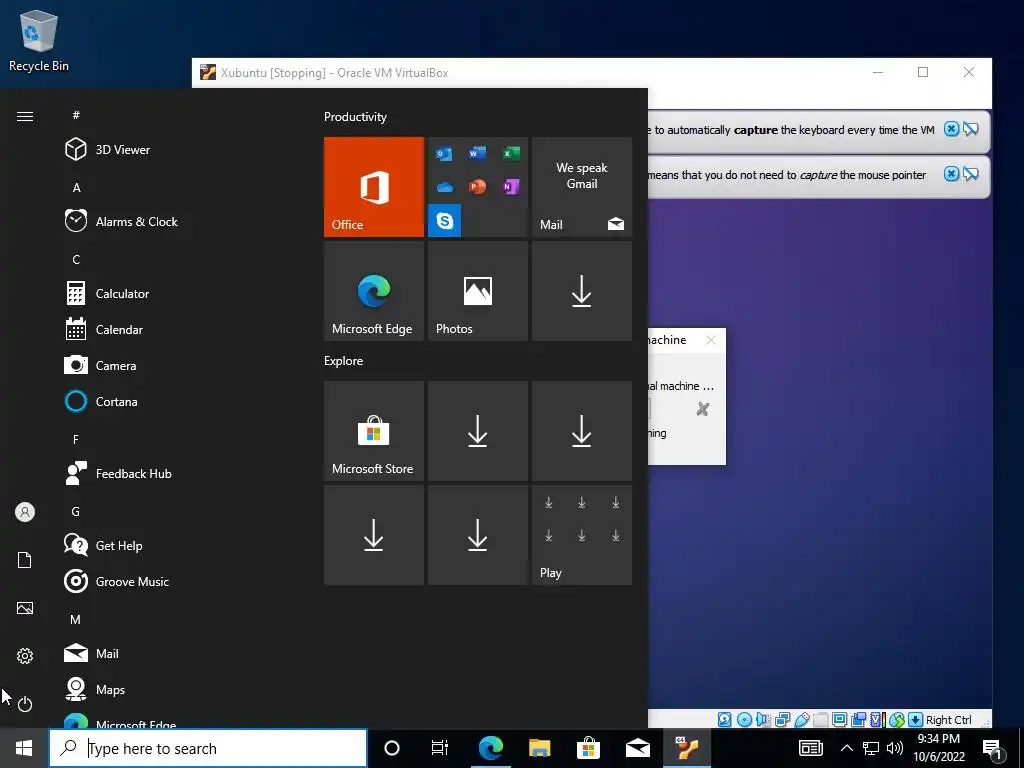Open the Action Center notifications icon

coord(993,748)
